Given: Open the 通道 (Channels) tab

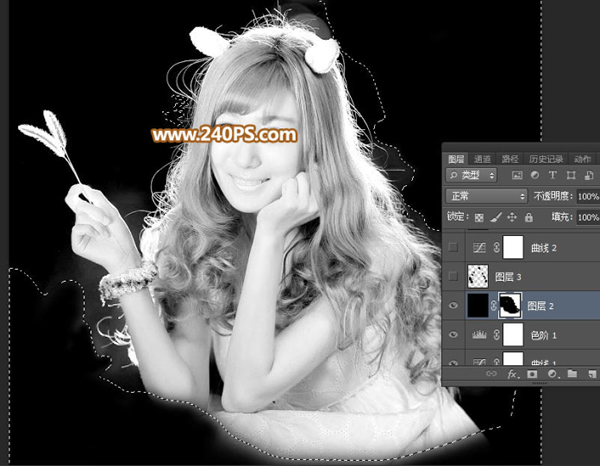Looking at the screenshot, I should coord(482,159).
